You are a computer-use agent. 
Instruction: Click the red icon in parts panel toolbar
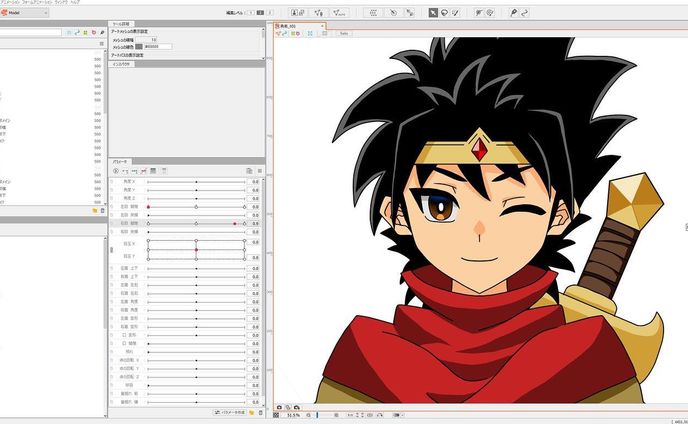click(x=93, y=32)
